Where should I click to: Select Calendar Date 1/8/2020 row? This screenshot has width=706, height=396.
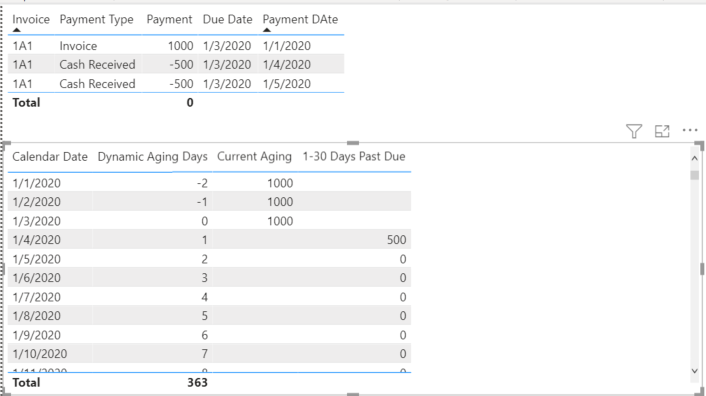point(36,316)
